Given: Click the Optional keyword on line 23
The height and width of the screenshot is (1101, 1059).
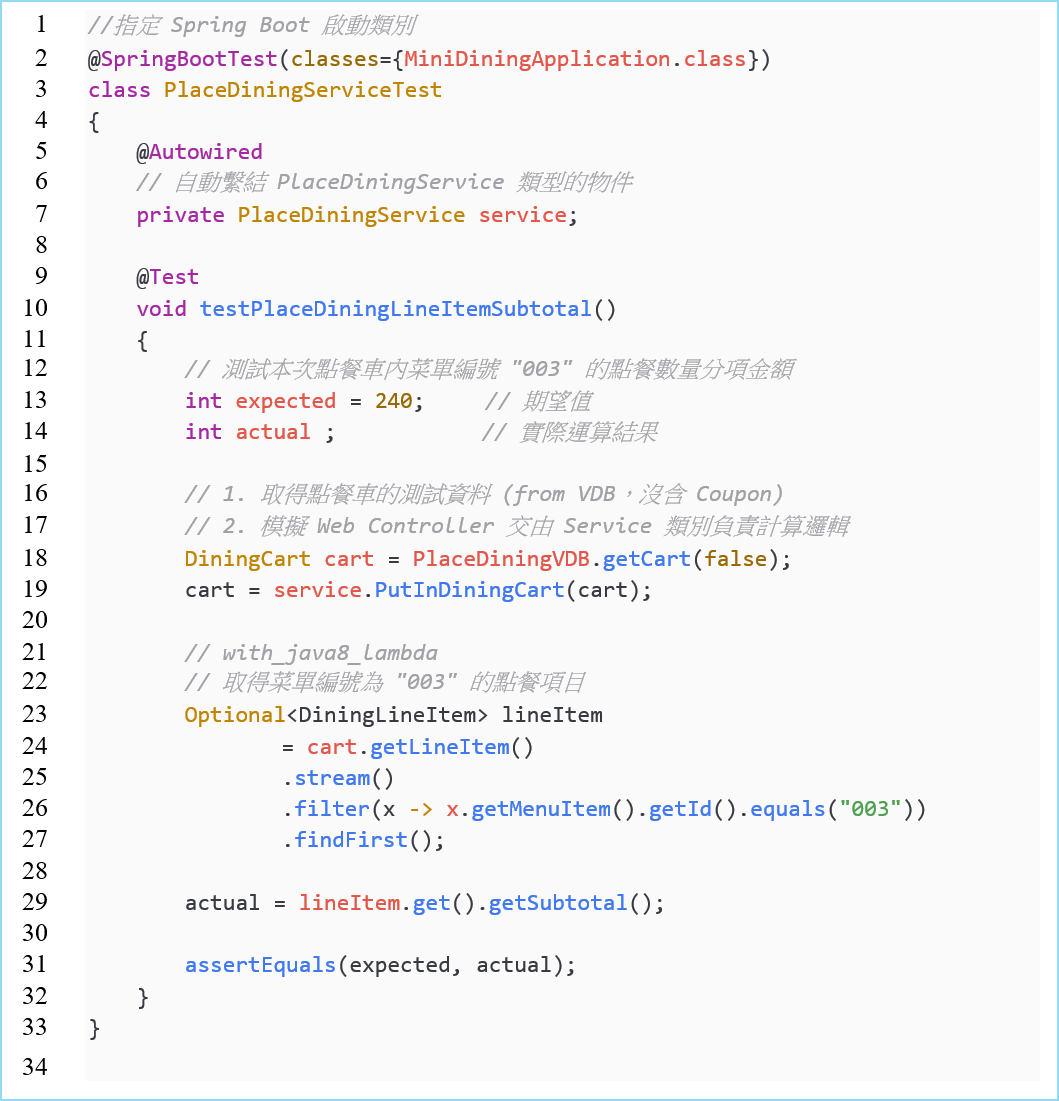Looking at the screenshot, I should point(235,715).
